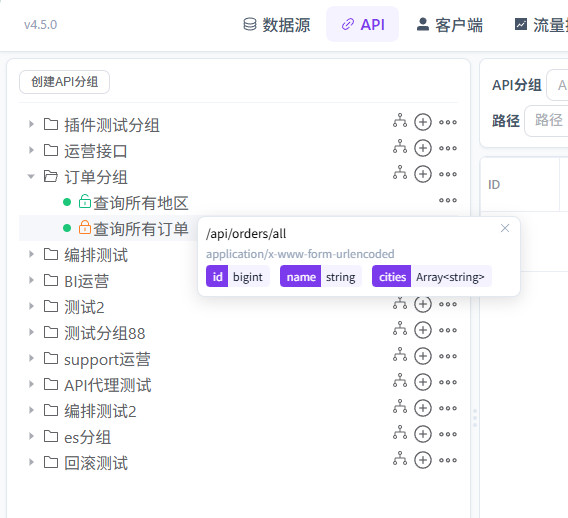Click application/x-www-form-urlencoded content type text
Image resolution: width=568 pixels, height=518 pixels.
pyautogui.click(x=300, y=254)
